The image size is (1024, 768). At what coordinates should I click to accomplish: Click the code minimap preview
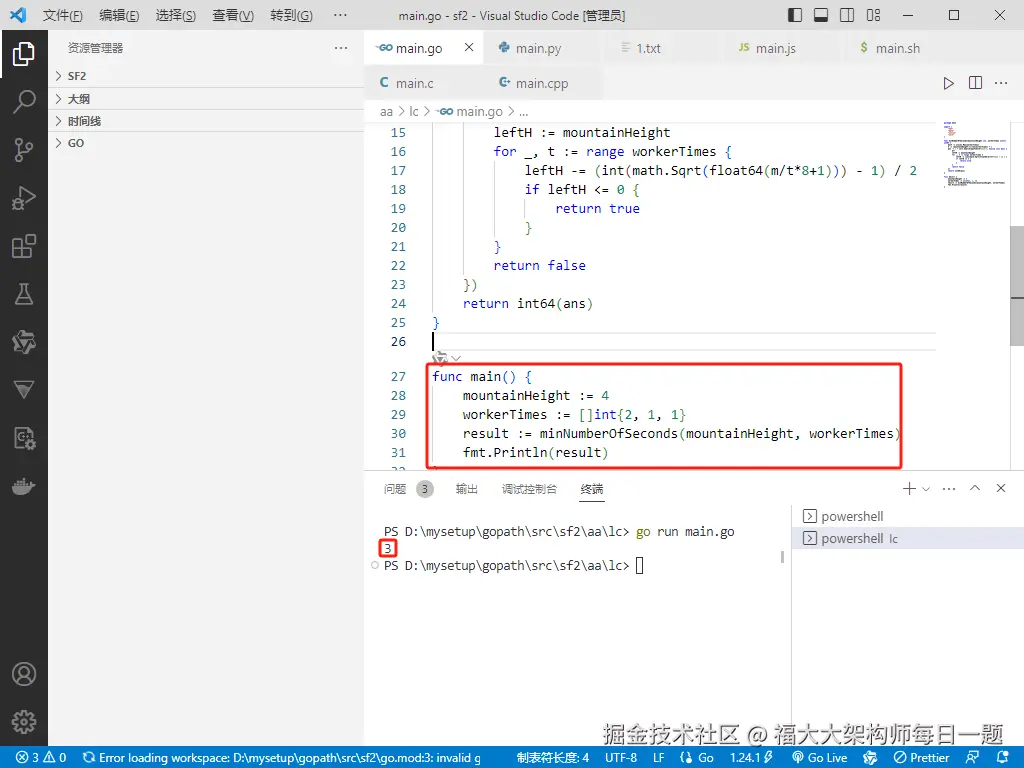pos(974,155)
